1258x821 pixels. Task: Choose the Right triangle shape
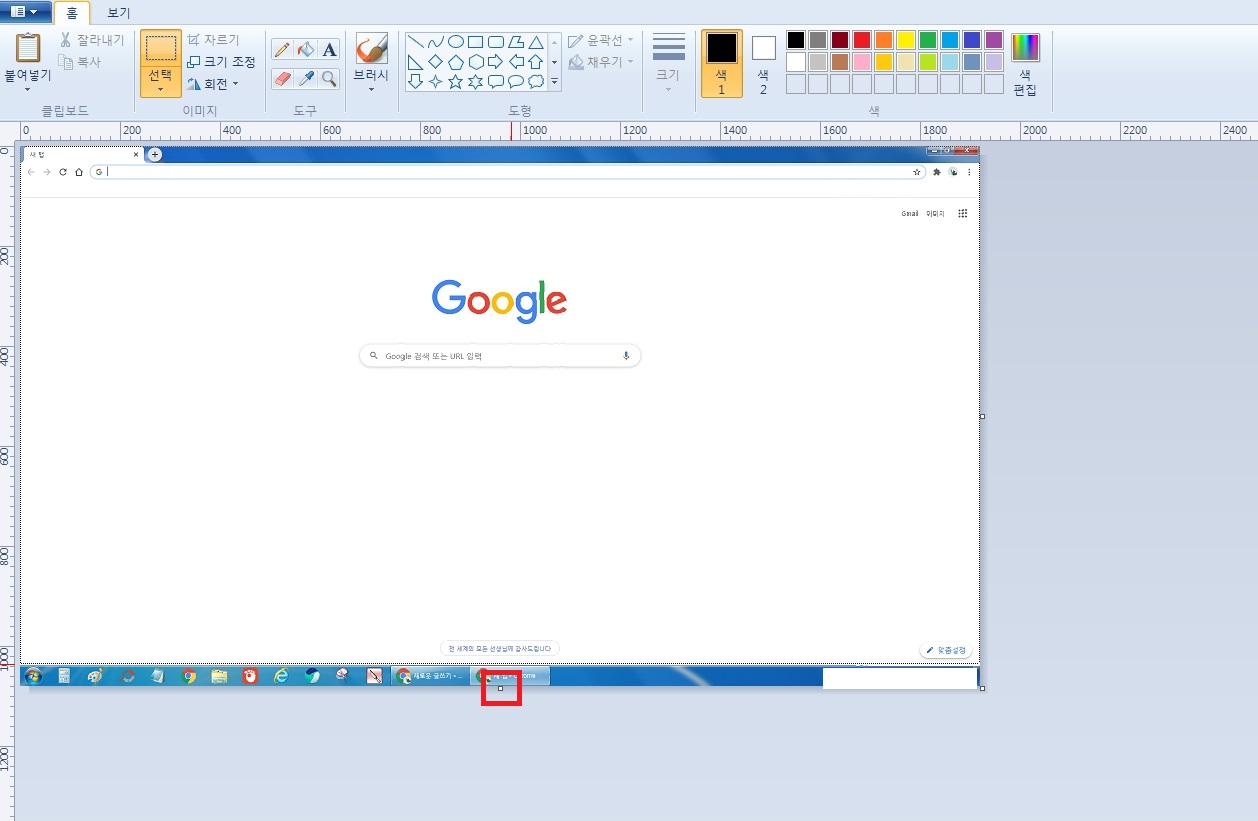pyautogui.click(x=415, y=62)
